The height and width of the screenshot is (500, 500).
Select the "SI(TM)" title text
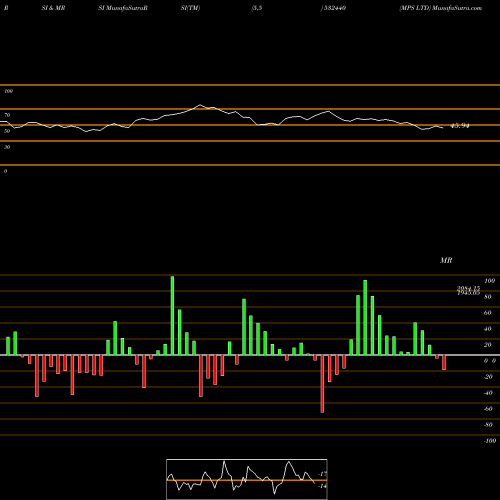190,8
